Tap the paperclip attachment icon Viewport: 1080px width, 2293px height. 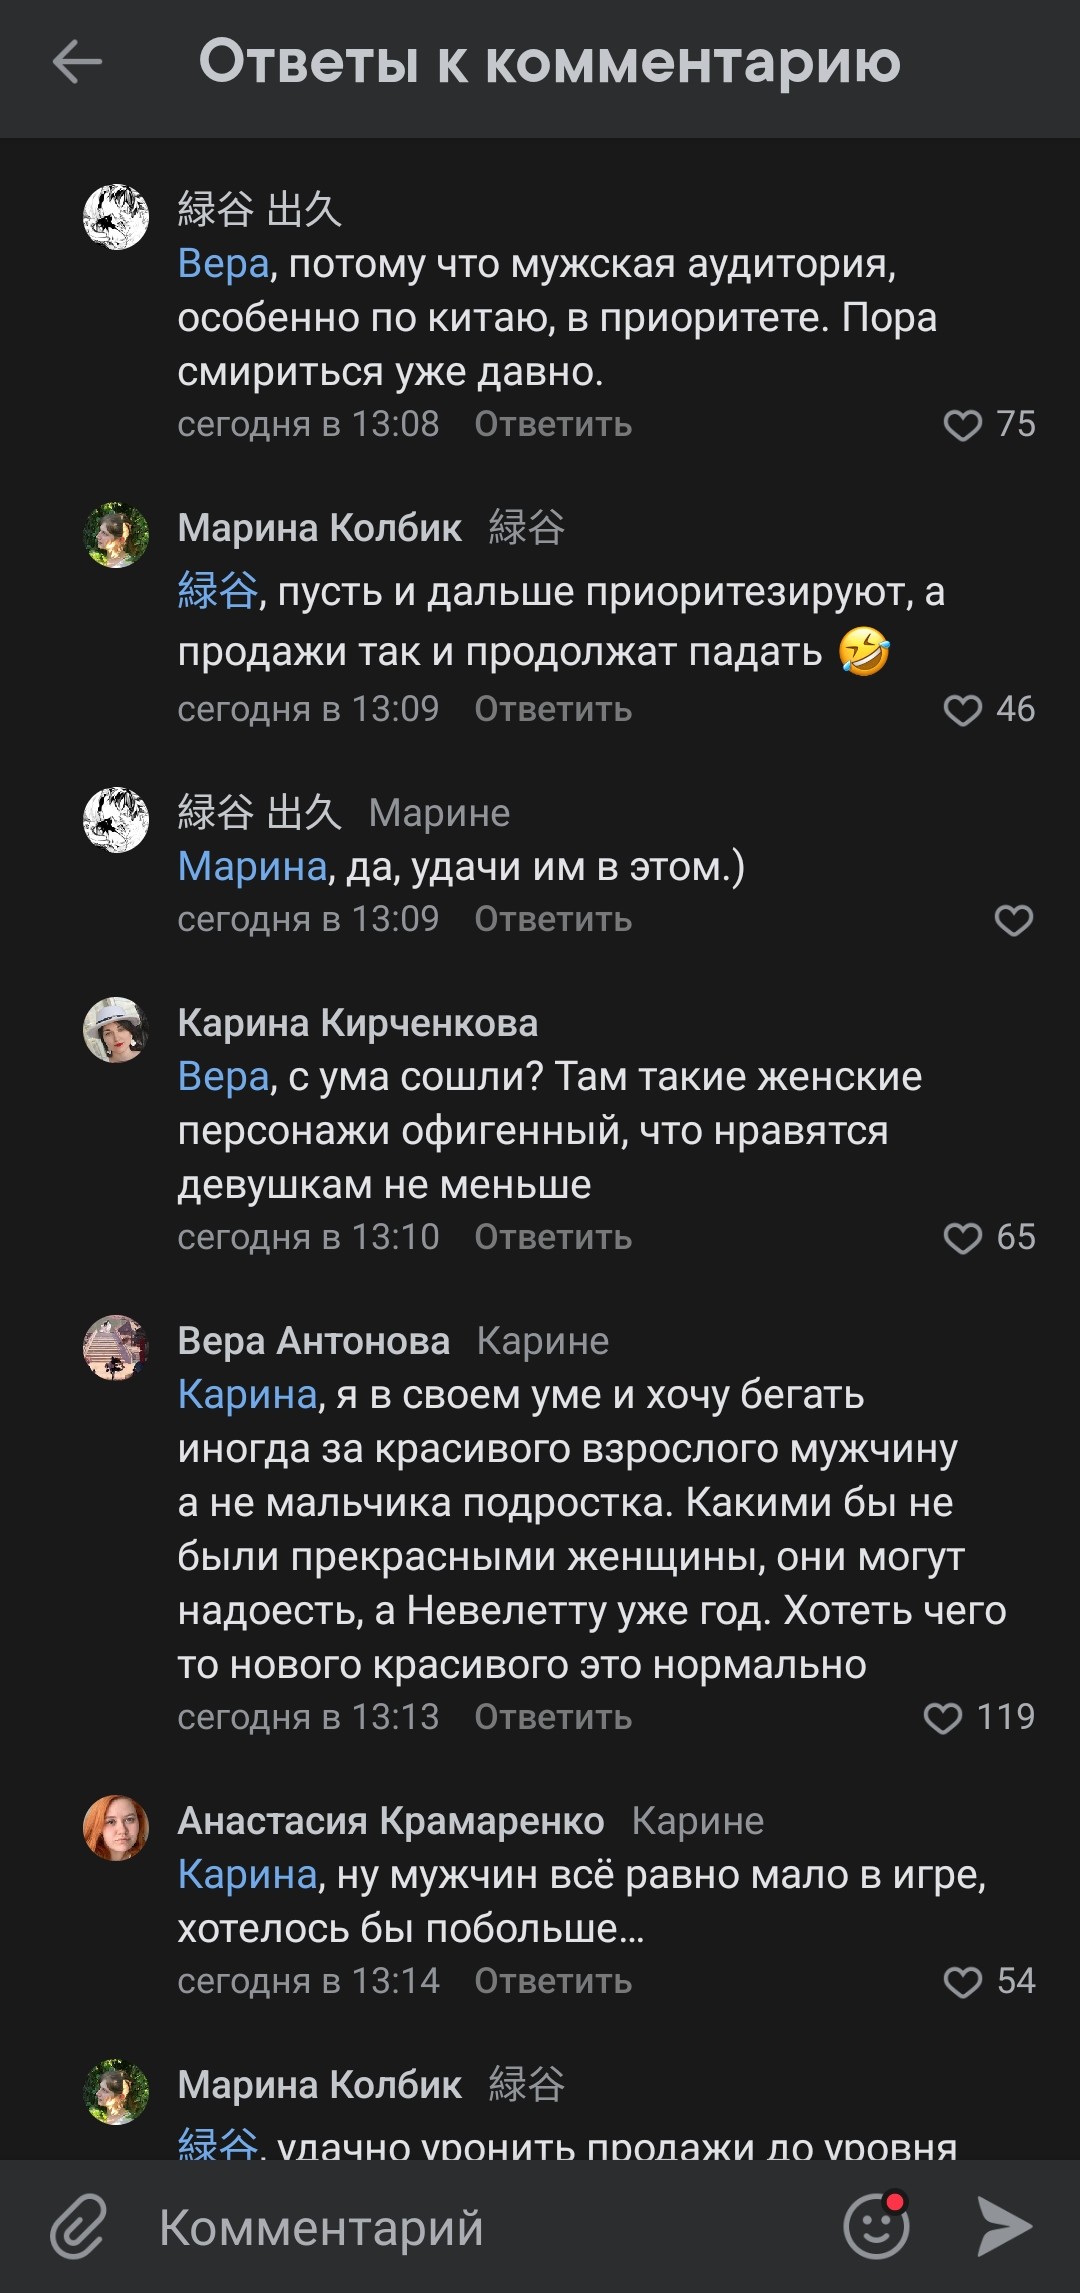click(x=79, y=2226)
